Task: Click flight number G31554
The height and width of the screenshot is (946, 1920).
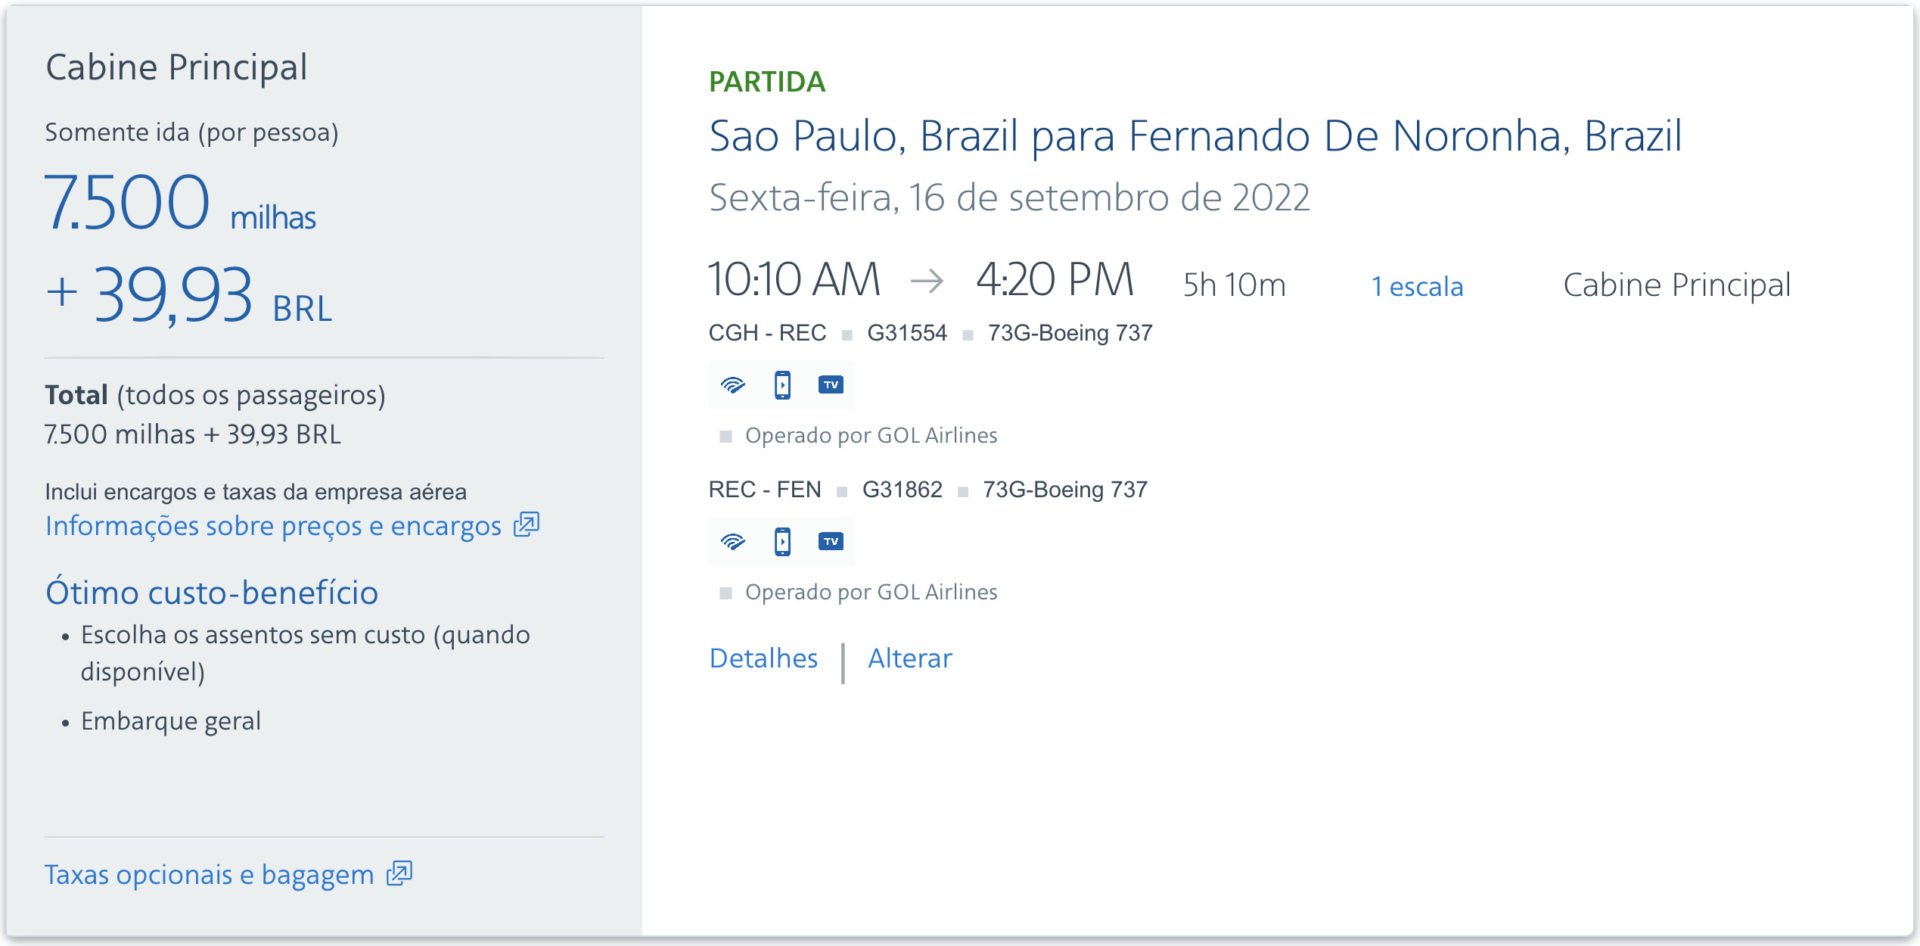Action: [x=906, y=333]
